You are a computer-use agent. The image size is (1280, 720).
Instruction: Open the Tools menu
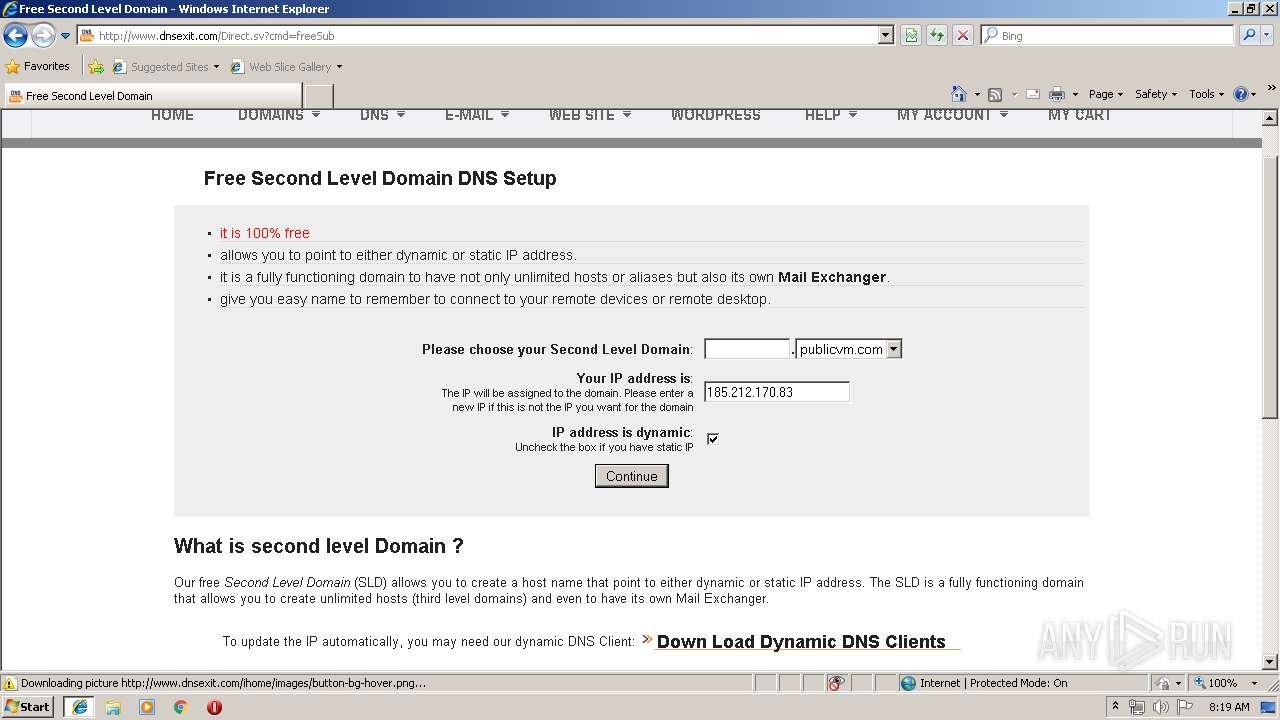(x=1206, y=94)
